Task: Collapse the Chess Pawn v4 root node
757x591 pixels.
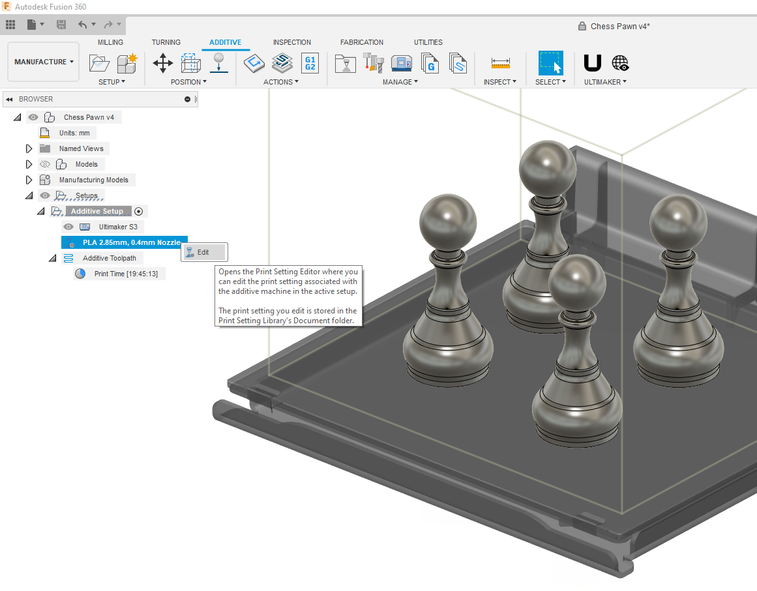Action: [17, 117]
